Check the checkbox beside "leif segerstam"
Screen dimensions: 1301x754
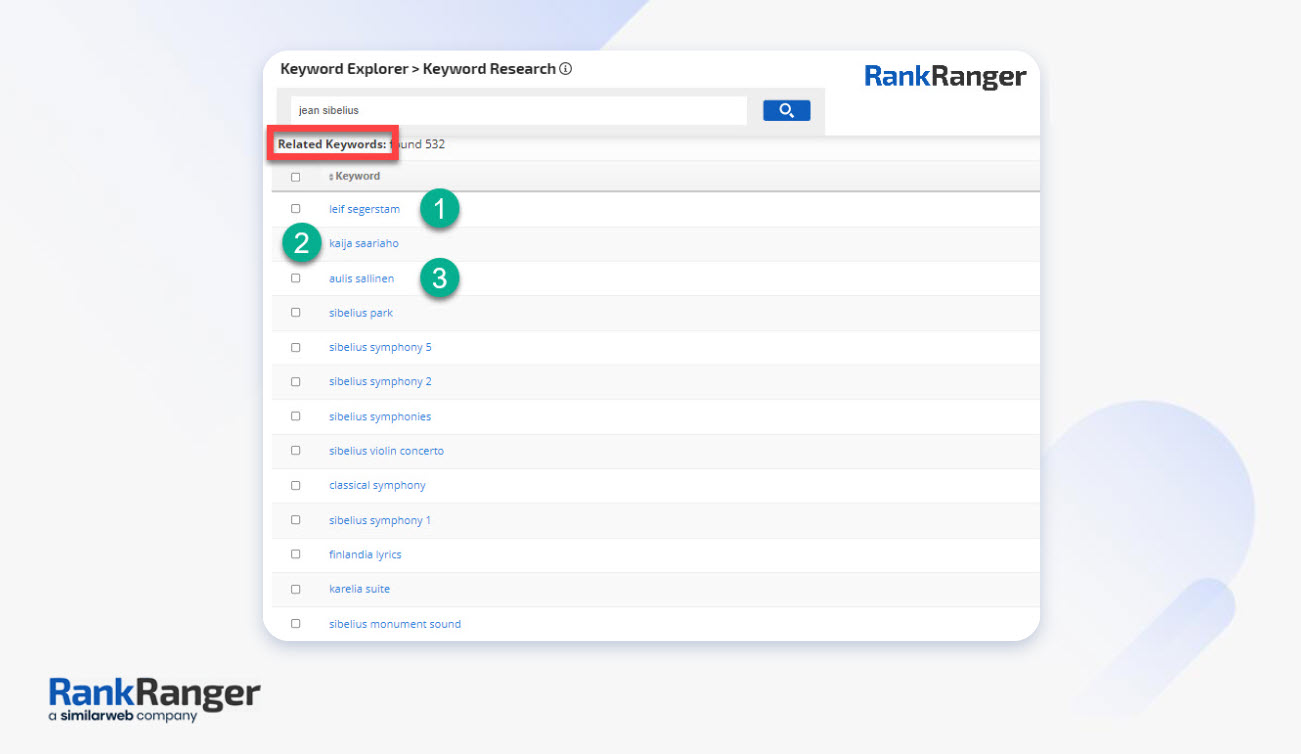click(x=295, y=209)
